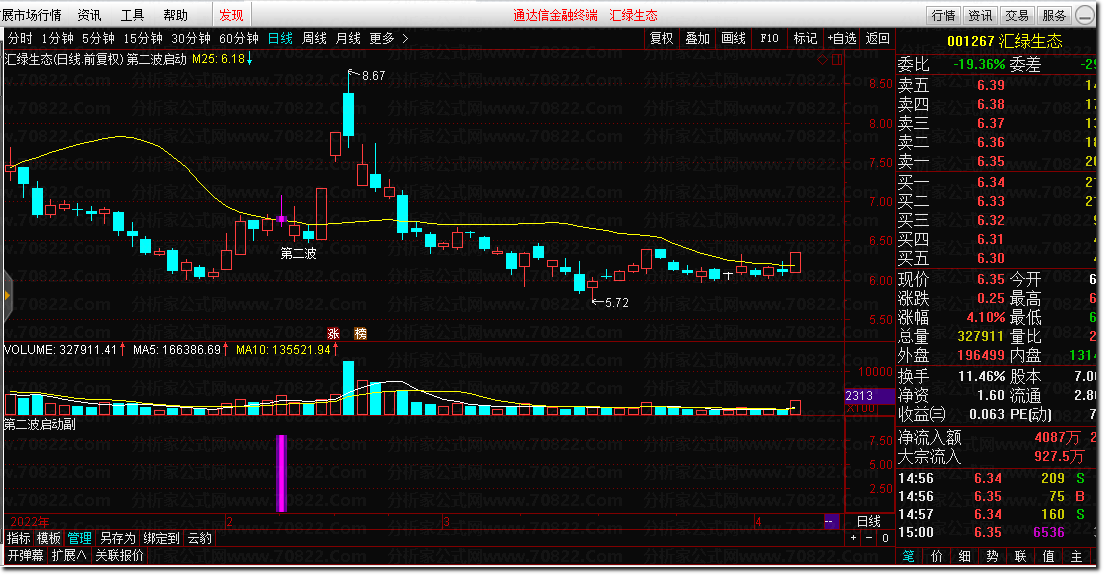Viewport: 1105px width, 575px height.
Task: Expand the 扩展∧ panel
Action: pyautogui.click(x=68, y=555)
